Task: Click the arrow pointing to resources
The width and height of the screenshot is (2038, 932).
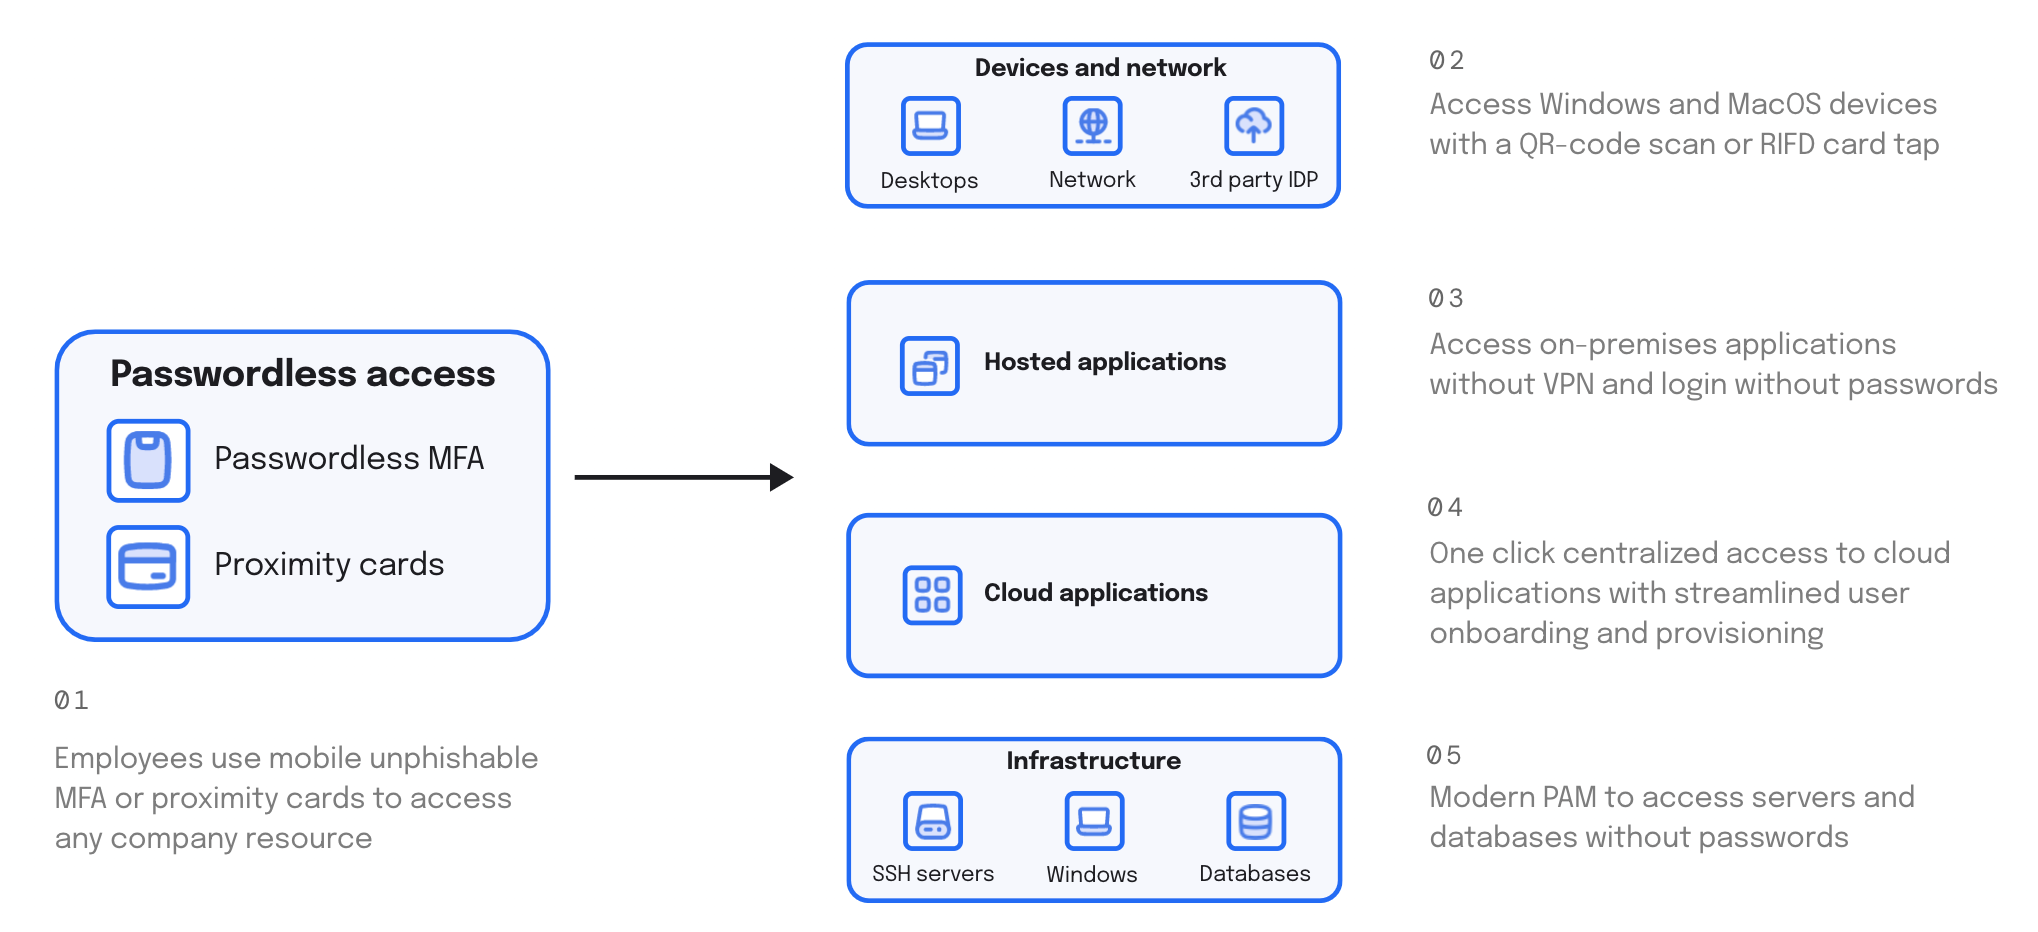Action: (x=683, y=478)
